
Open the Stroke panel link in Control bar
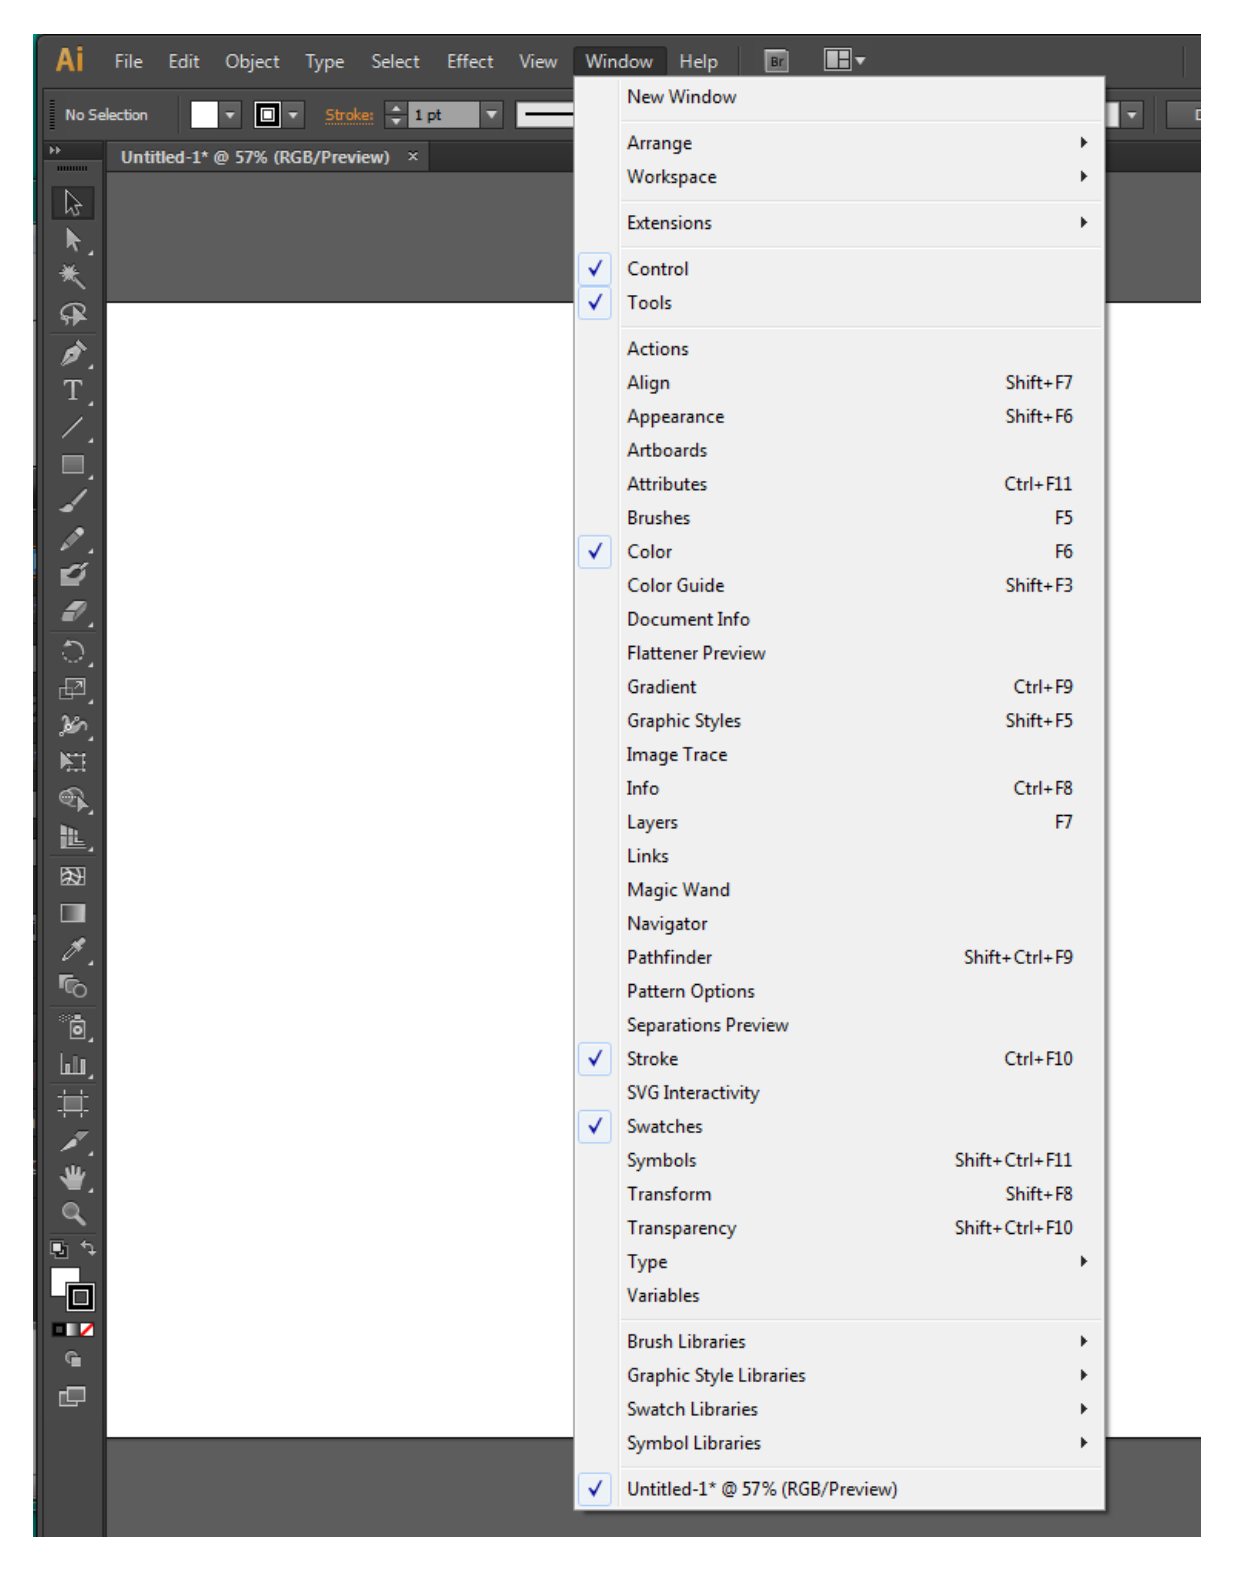[x=349, y=115]
